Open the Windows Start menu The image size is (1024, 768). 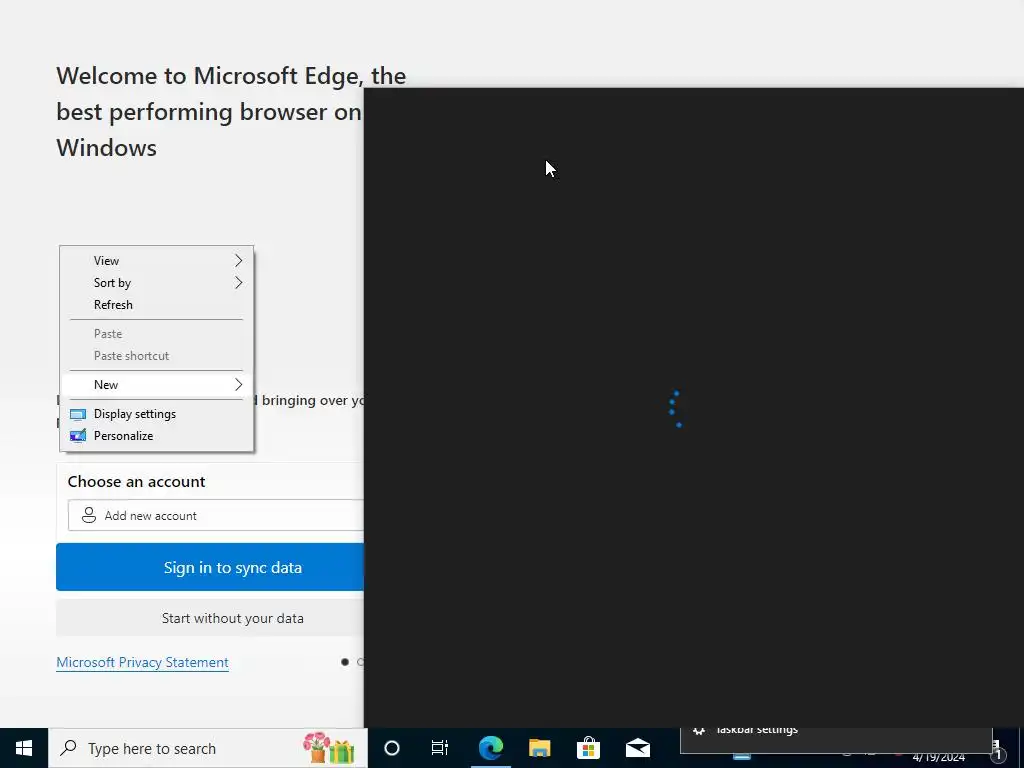[x=24, y=748]
